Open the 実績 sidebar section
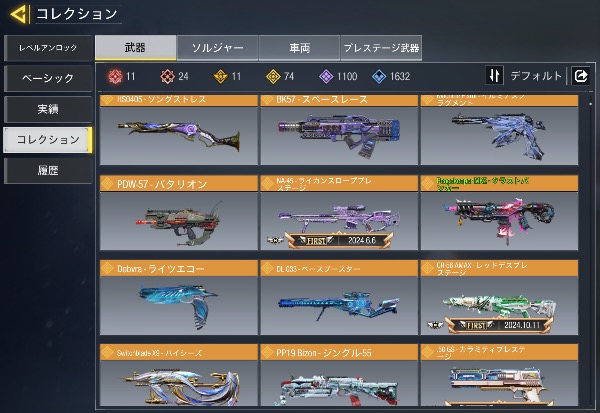The image size is (600, 413). tap(48, 109)
